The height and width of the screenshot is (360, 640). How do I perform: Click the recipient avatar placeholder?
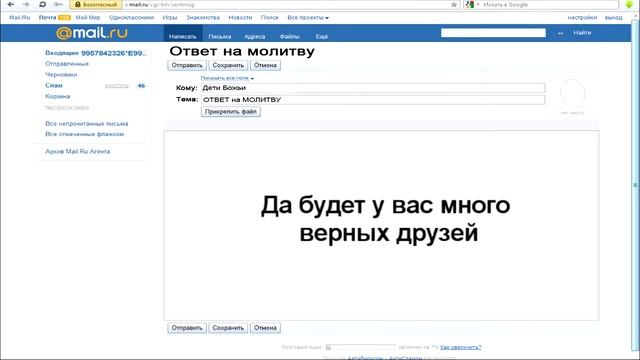point(572,97)
